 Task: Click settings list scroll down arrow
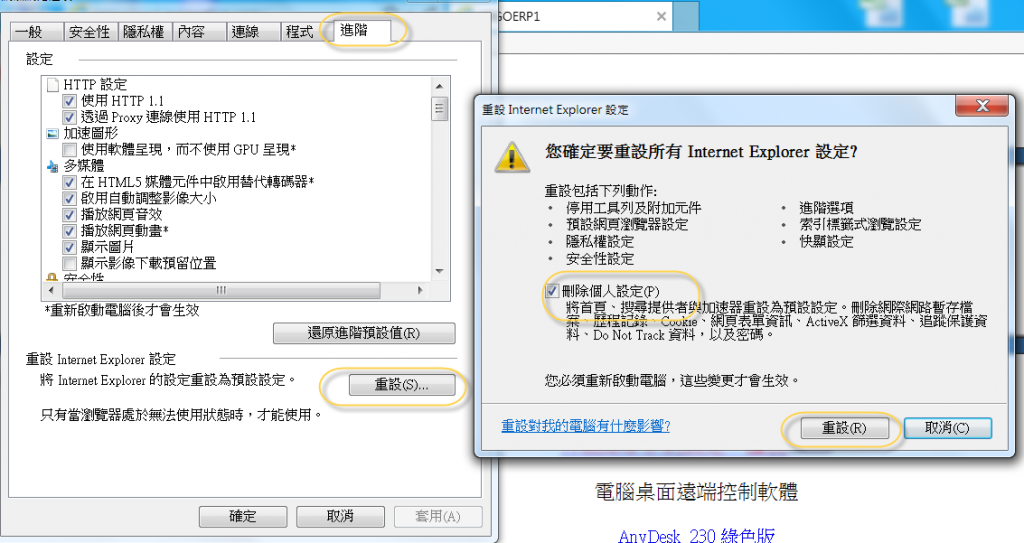[x=440, y=272]
